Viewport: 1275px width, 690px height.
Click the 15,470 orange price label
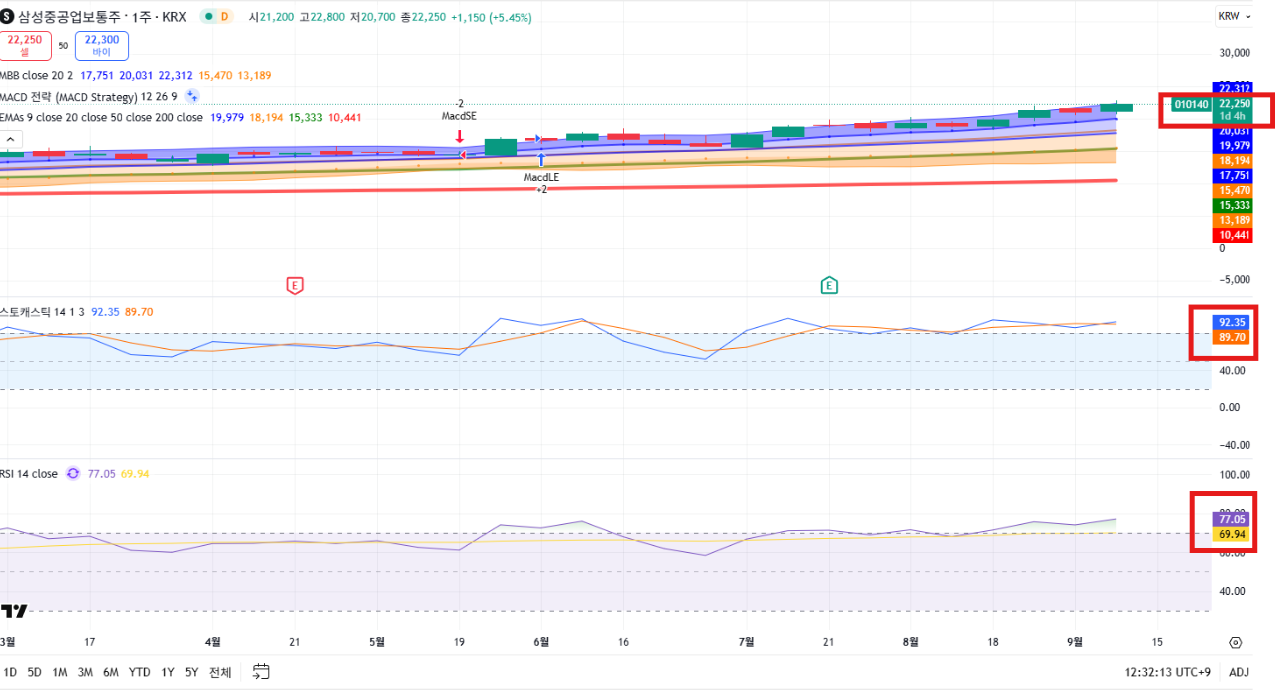tap(1232, 190)
